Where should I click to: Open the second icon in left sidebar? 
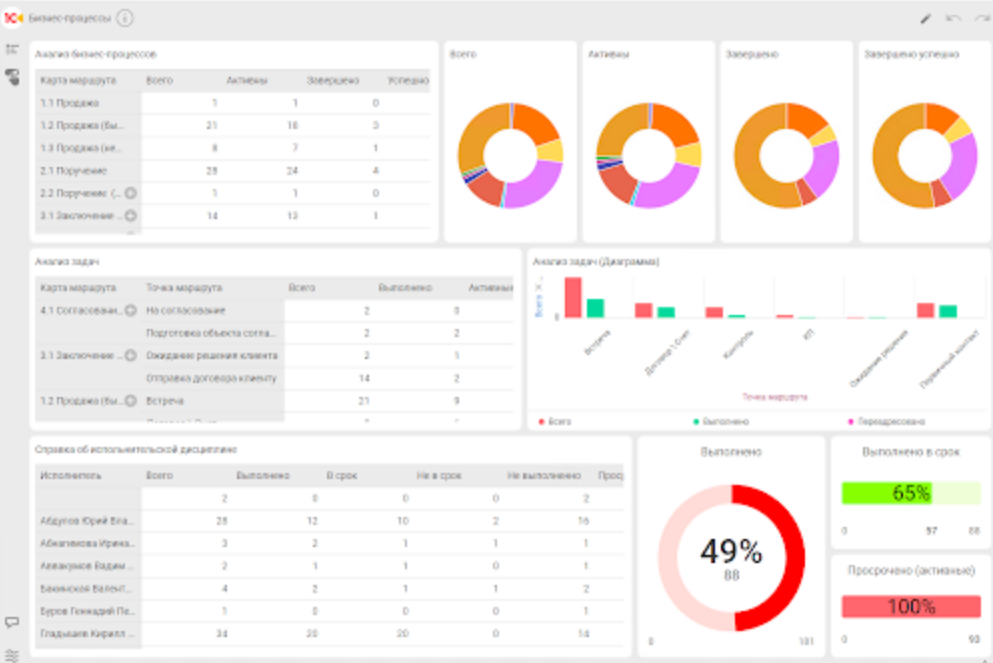pos(12,77)
